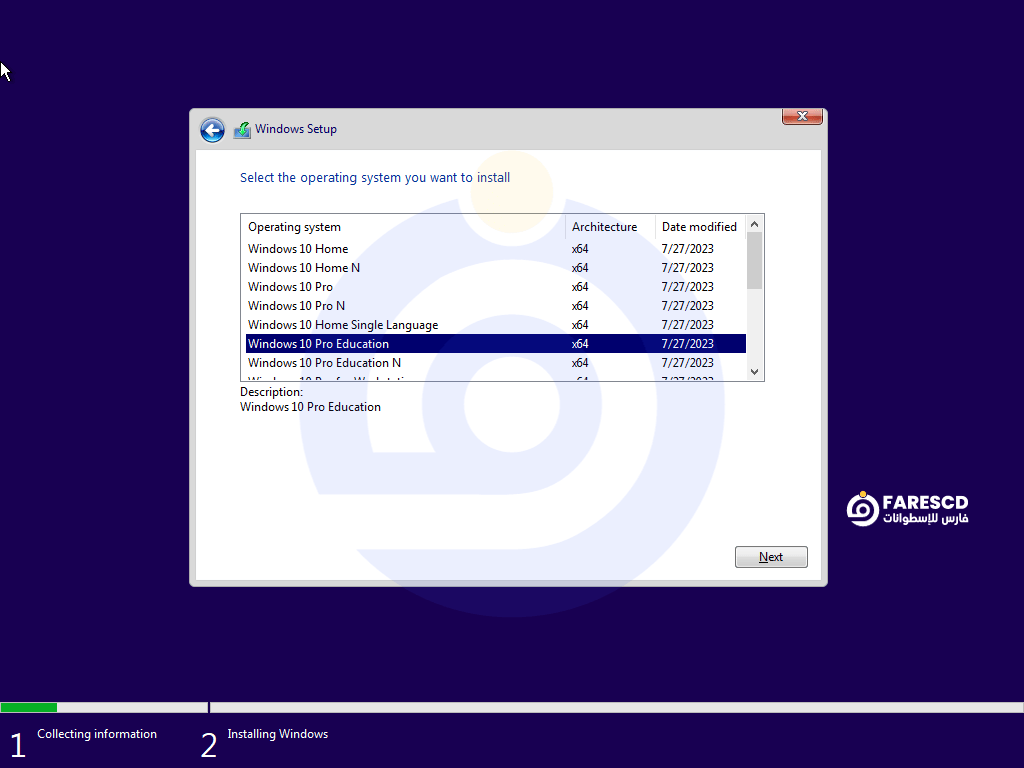Go back using the blue arrow button
1024x768 pixels.
(x=212, y=130)
